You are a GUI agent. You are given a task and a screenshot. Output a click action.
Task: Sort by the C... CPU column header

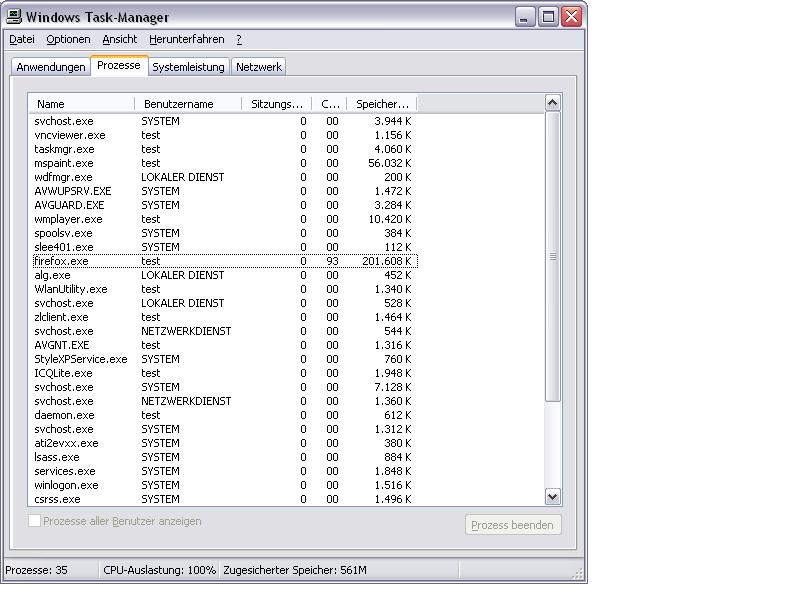(x=330, y=104)
